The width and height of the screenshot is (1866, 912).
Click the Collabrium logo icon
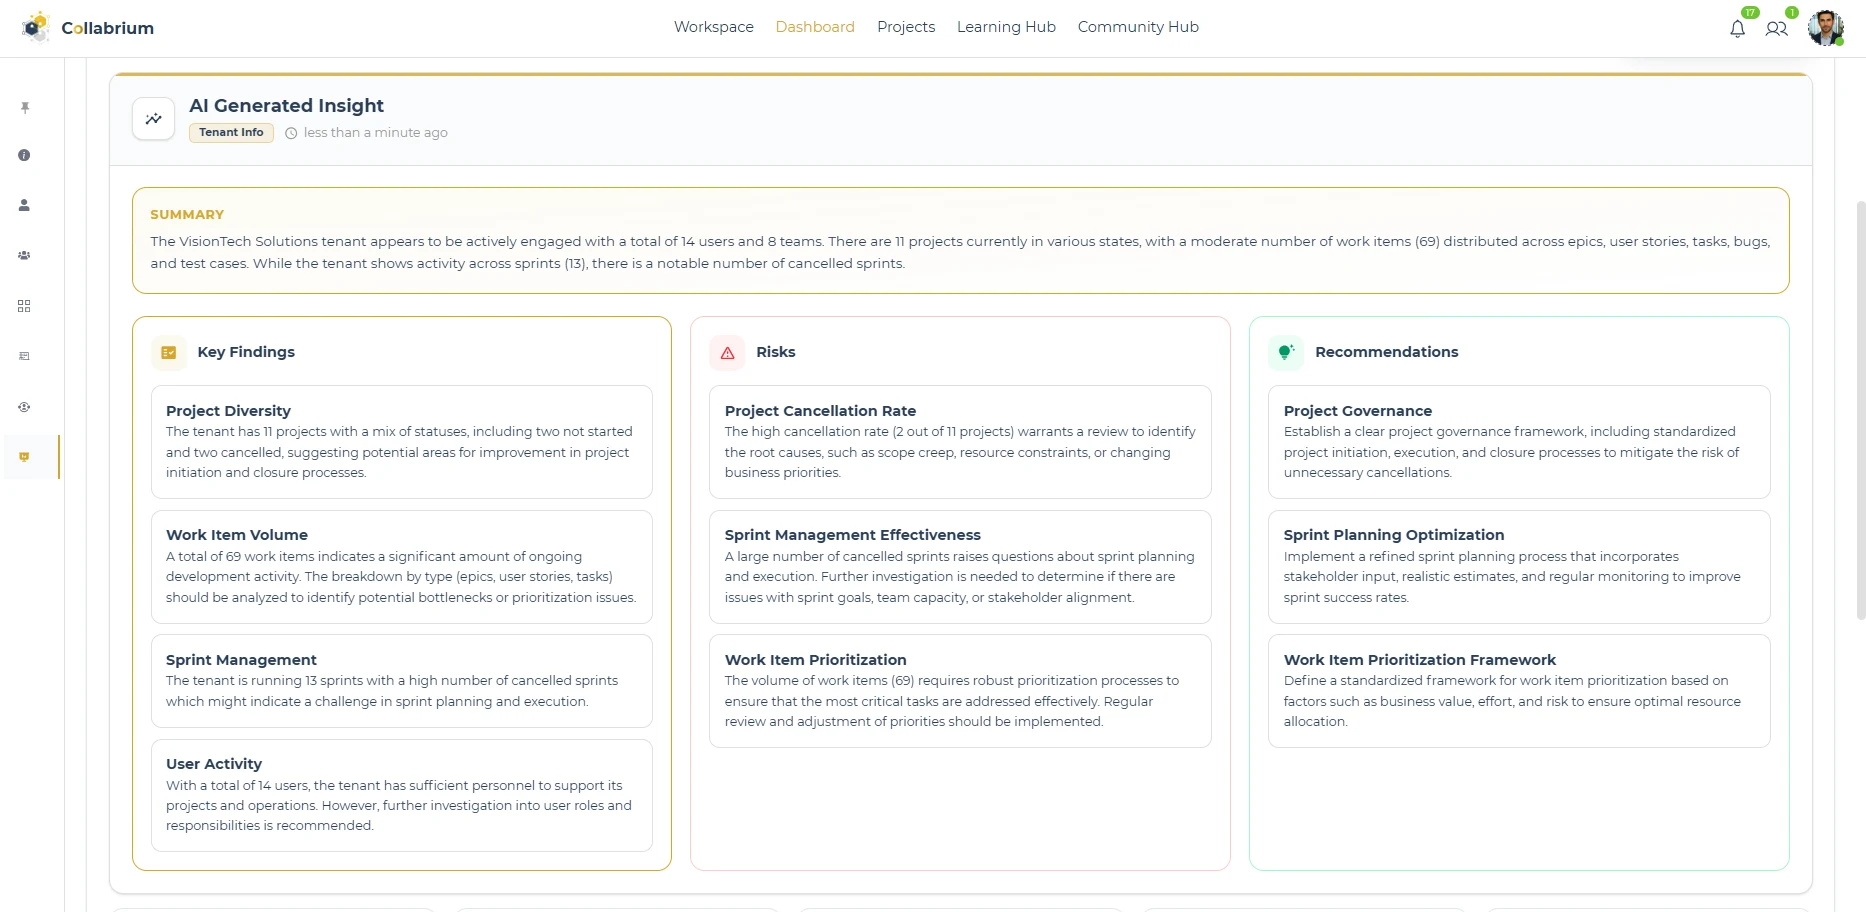[x=36, y=27]
